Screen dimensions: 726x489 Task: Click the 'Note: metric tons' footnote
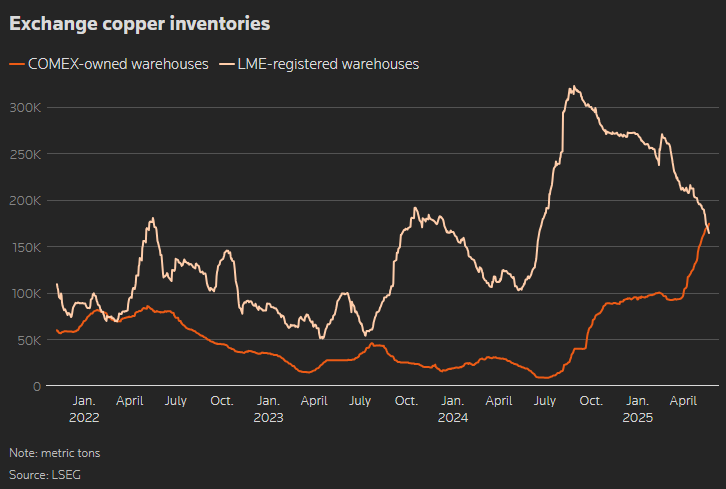click(x=55, y=453)
